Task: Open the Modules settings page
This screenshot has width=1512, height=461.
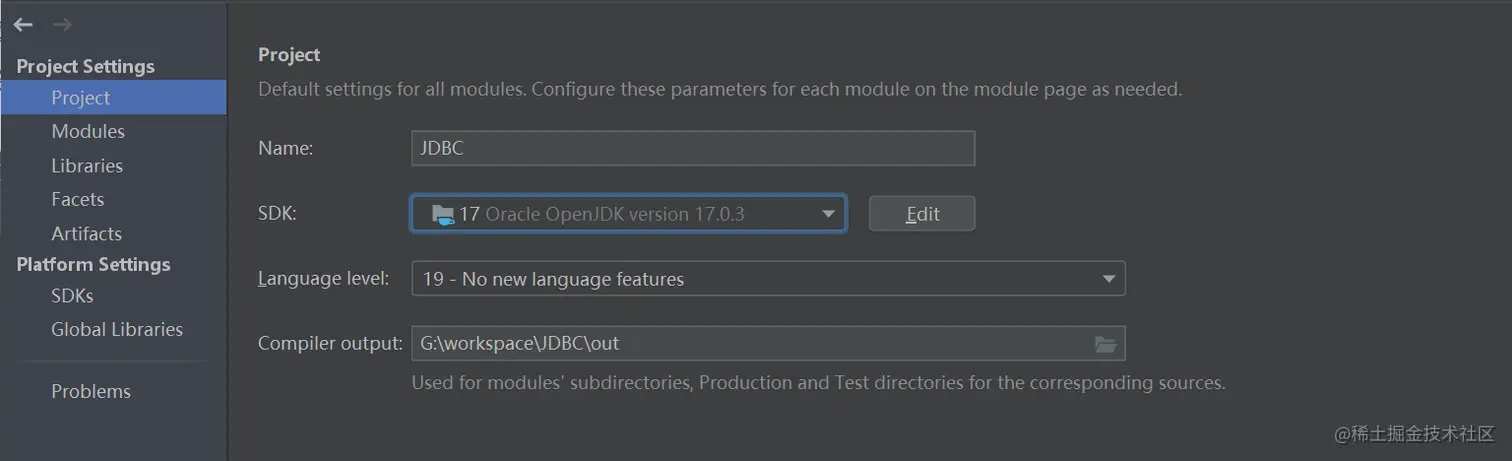Action: click(x=88, y=132)
